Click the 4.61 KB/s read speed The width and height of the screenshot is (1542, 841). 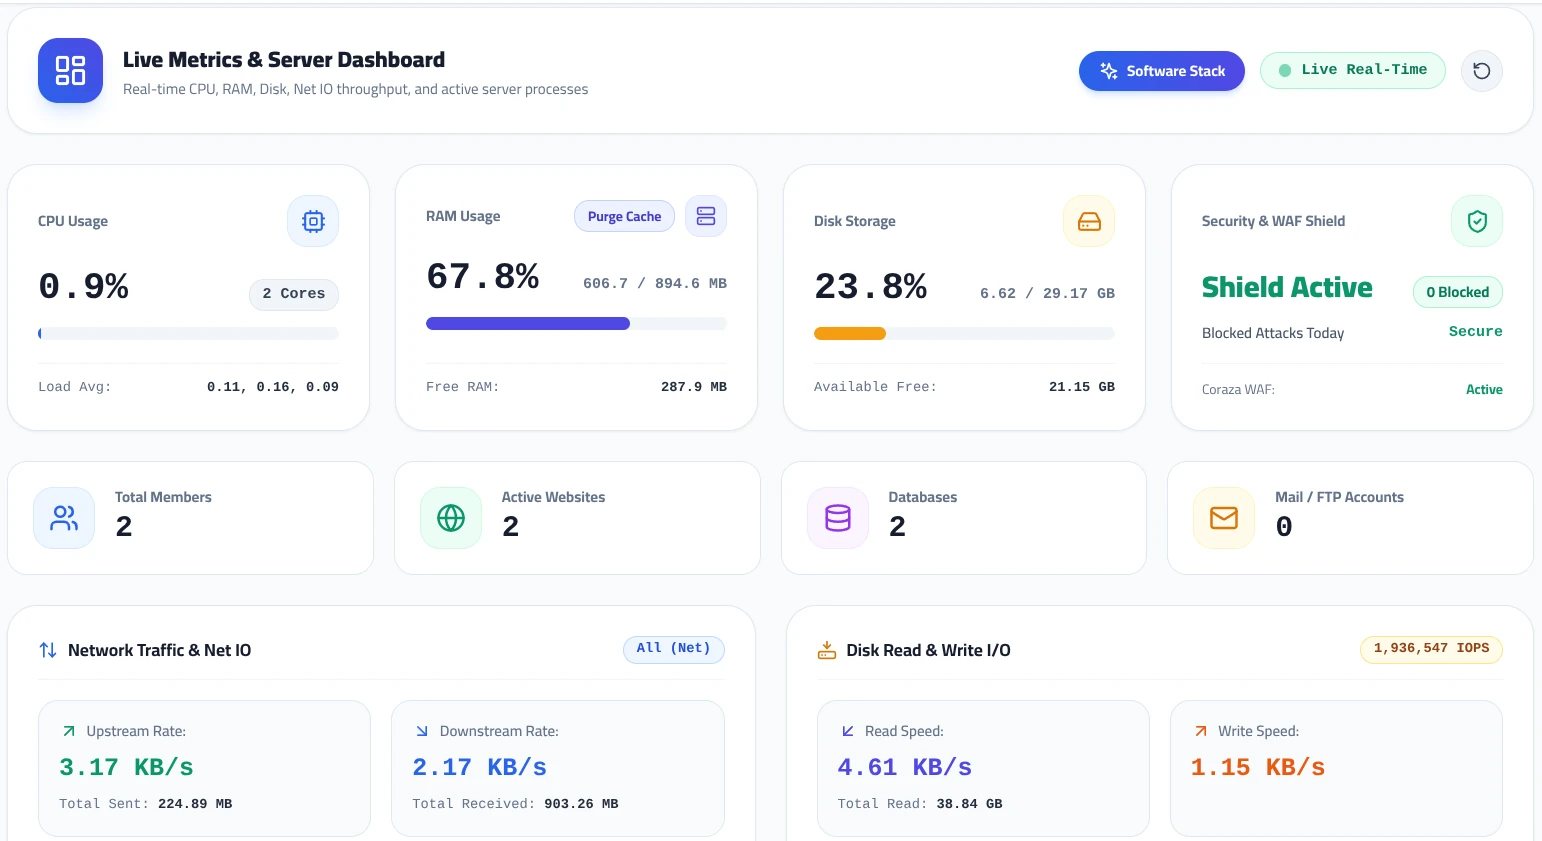pos(905,767)
